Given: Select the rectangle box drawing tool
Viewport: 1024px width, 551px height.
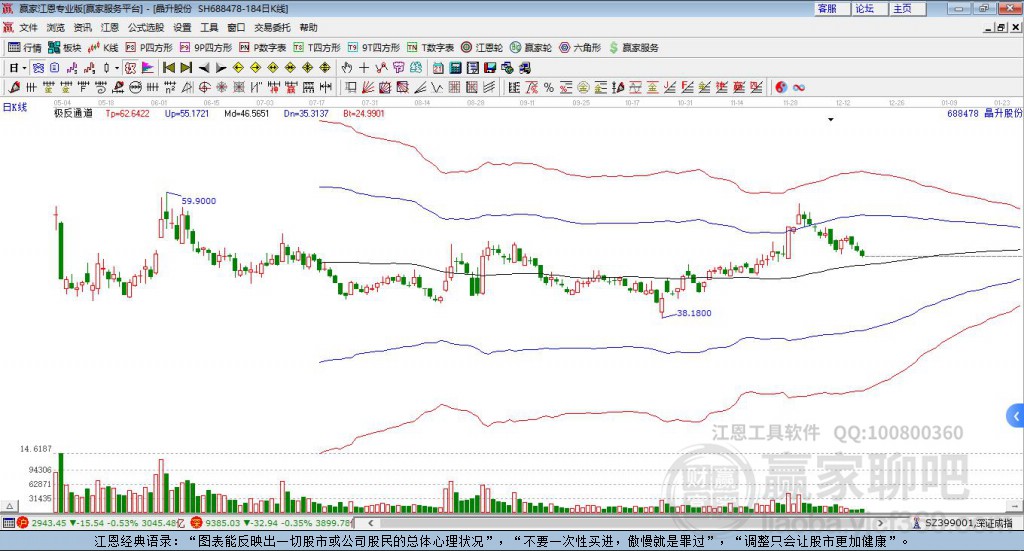Looking at the screenshot, I should click(351, 87).
